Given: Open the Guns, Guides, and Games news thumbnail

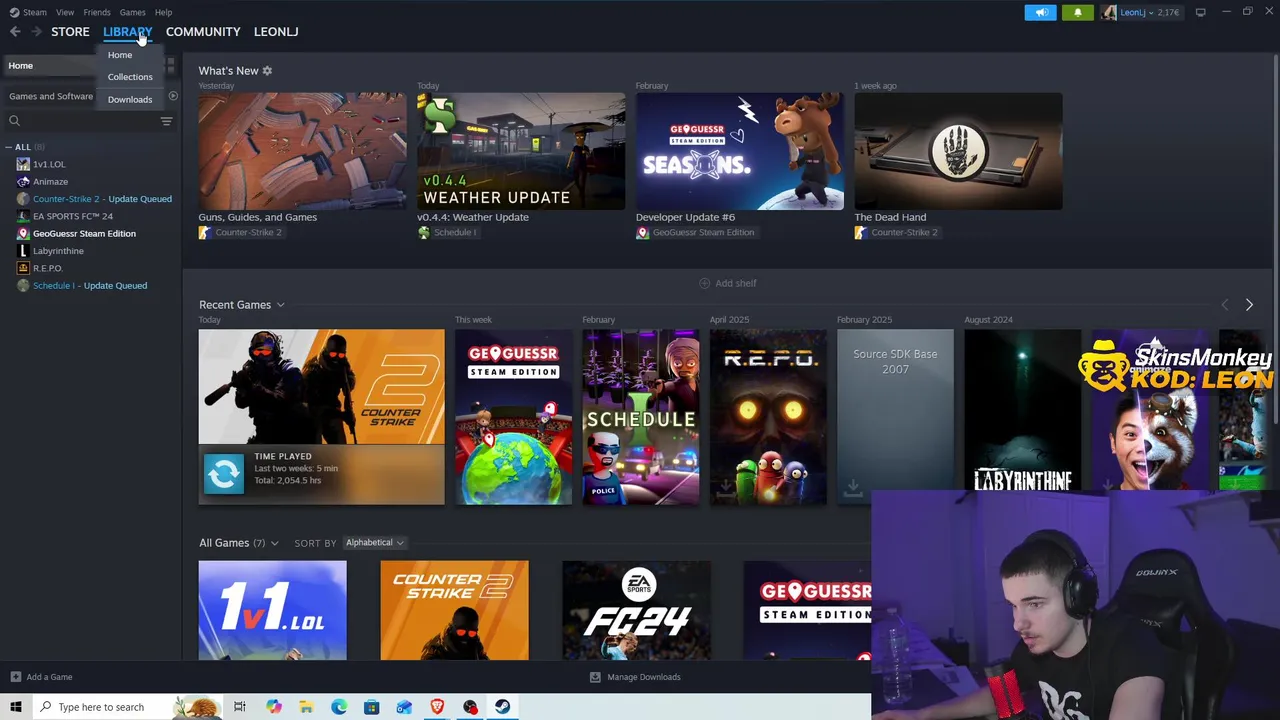Looking at the screenshot, I should coord(302,151).
